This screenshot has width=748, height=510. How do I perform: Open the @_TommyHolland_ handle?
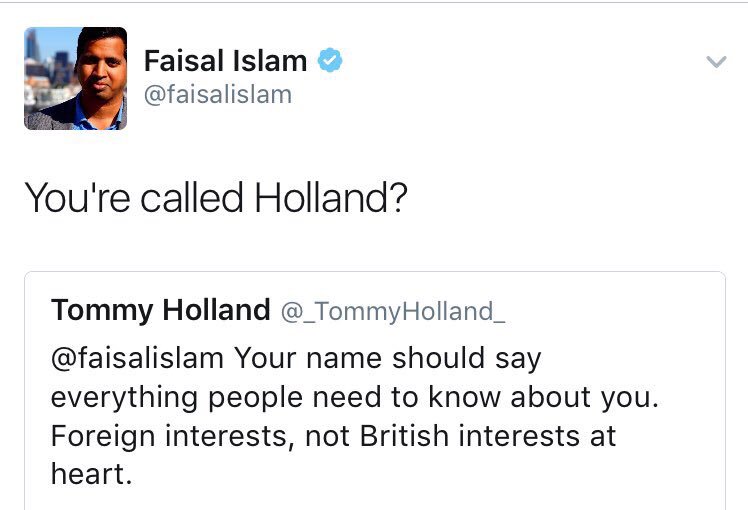point(392,312)
